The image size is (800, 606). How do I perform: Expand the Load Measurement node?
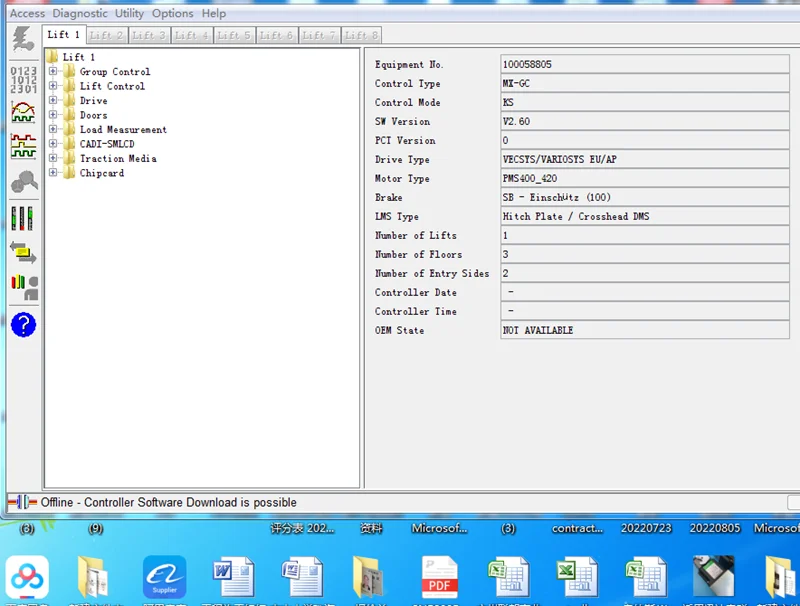(x=53, y=130)
